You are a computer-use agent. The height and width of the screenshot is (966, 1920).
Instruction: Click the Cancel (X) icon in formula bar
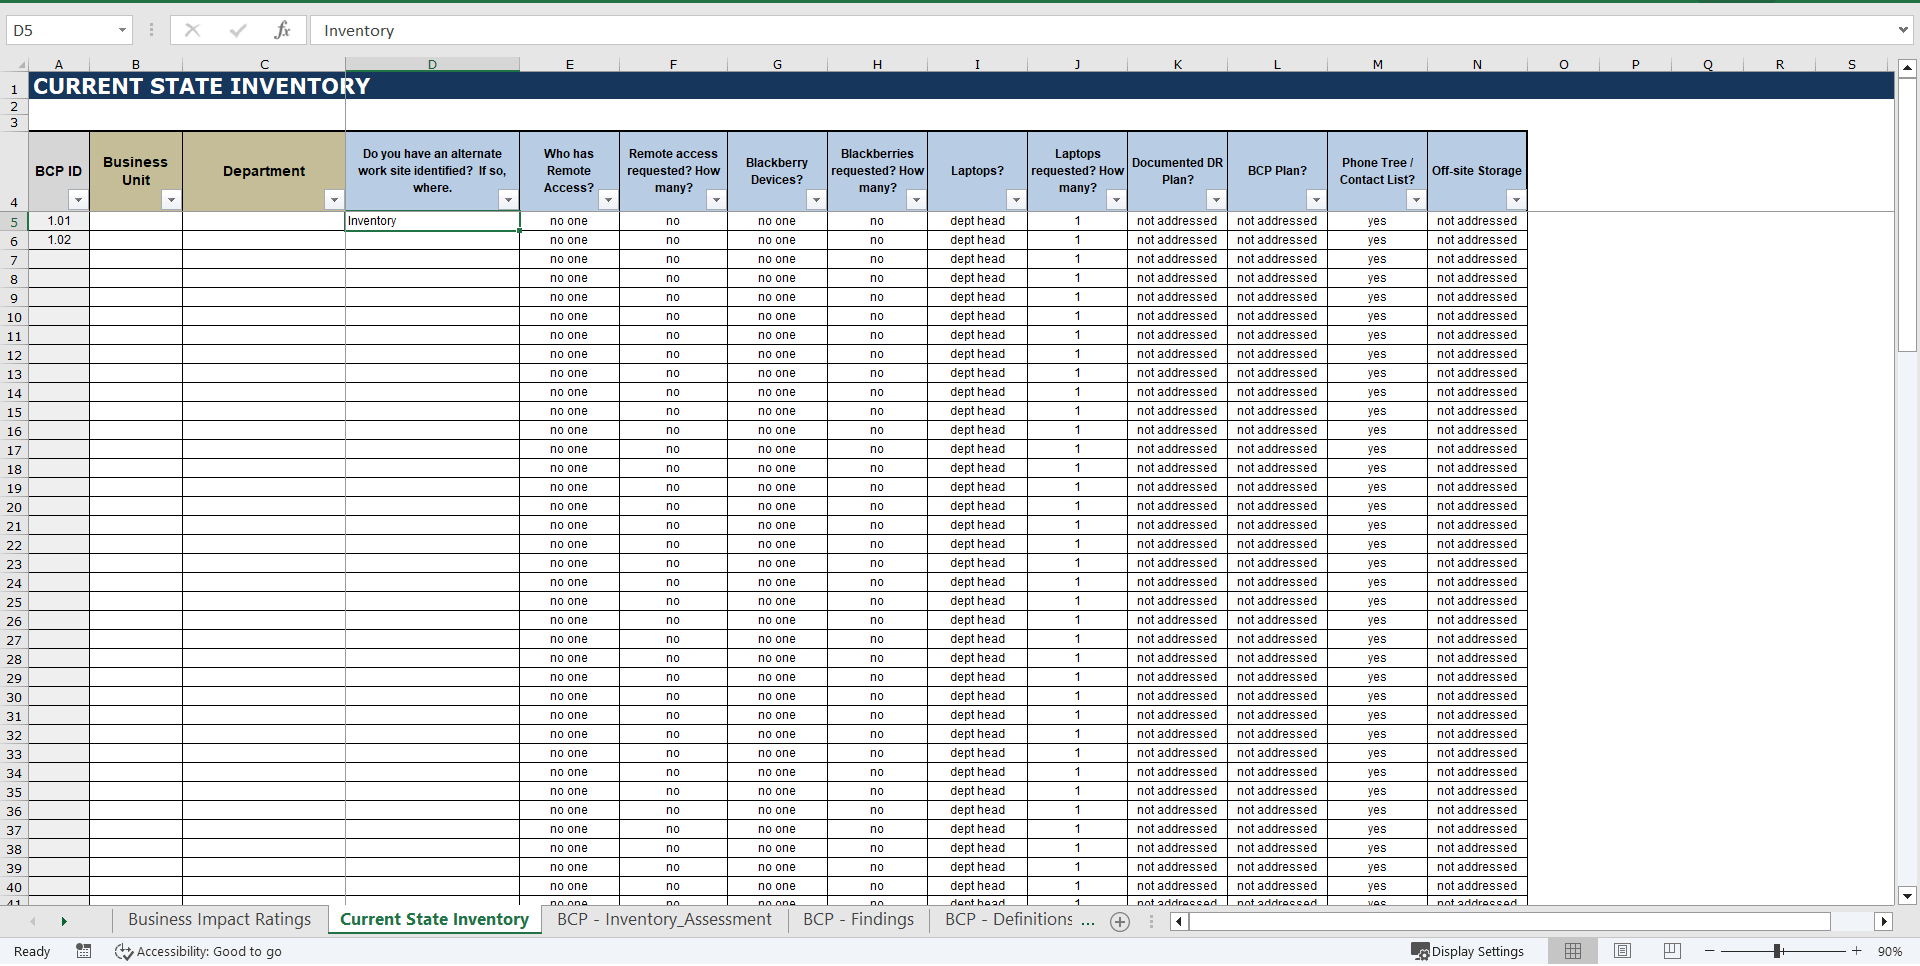192,30
